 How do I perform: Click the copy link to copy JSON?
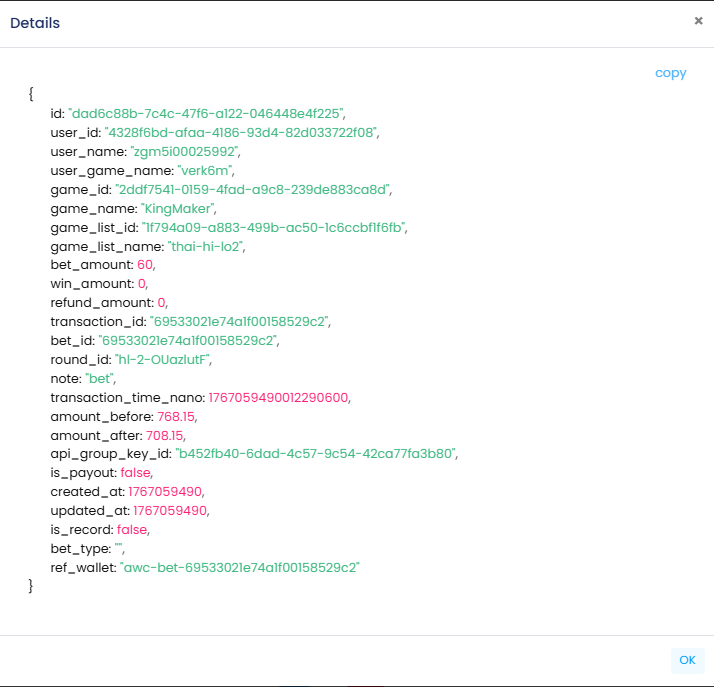(x=670, y=73)
